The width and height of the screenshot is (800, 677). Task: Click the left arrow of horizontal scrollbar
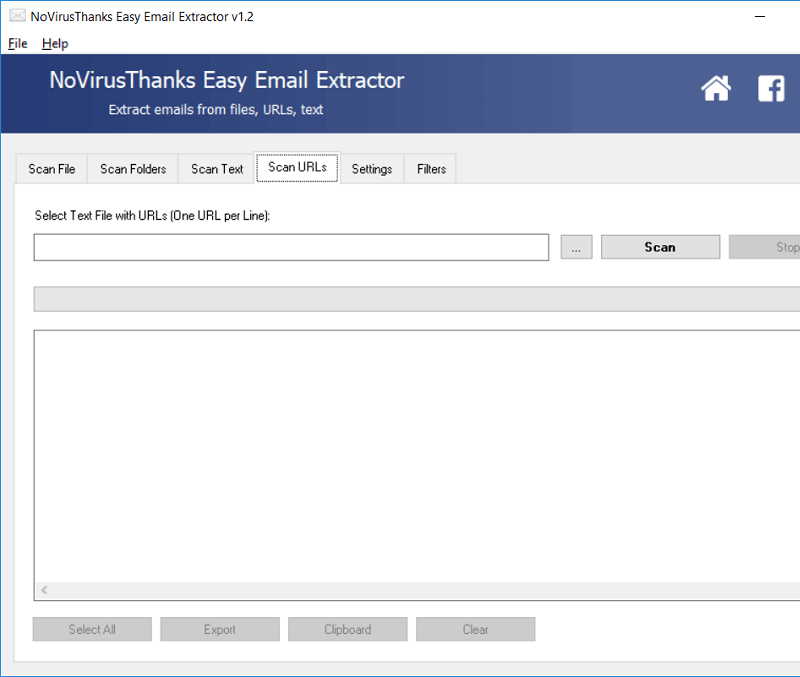(44, 590)
